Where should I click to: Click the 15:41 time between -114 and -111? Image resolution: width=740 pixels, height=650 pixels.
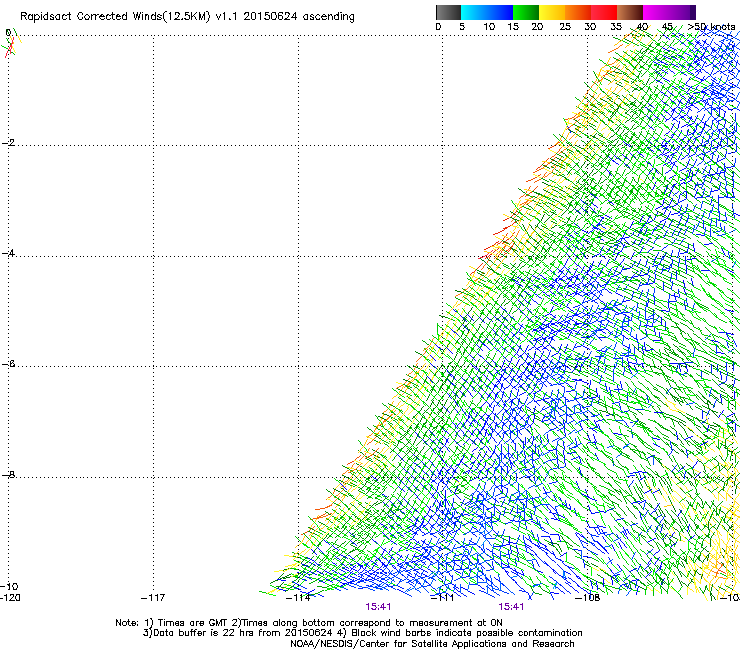click(x=378, y=607)
